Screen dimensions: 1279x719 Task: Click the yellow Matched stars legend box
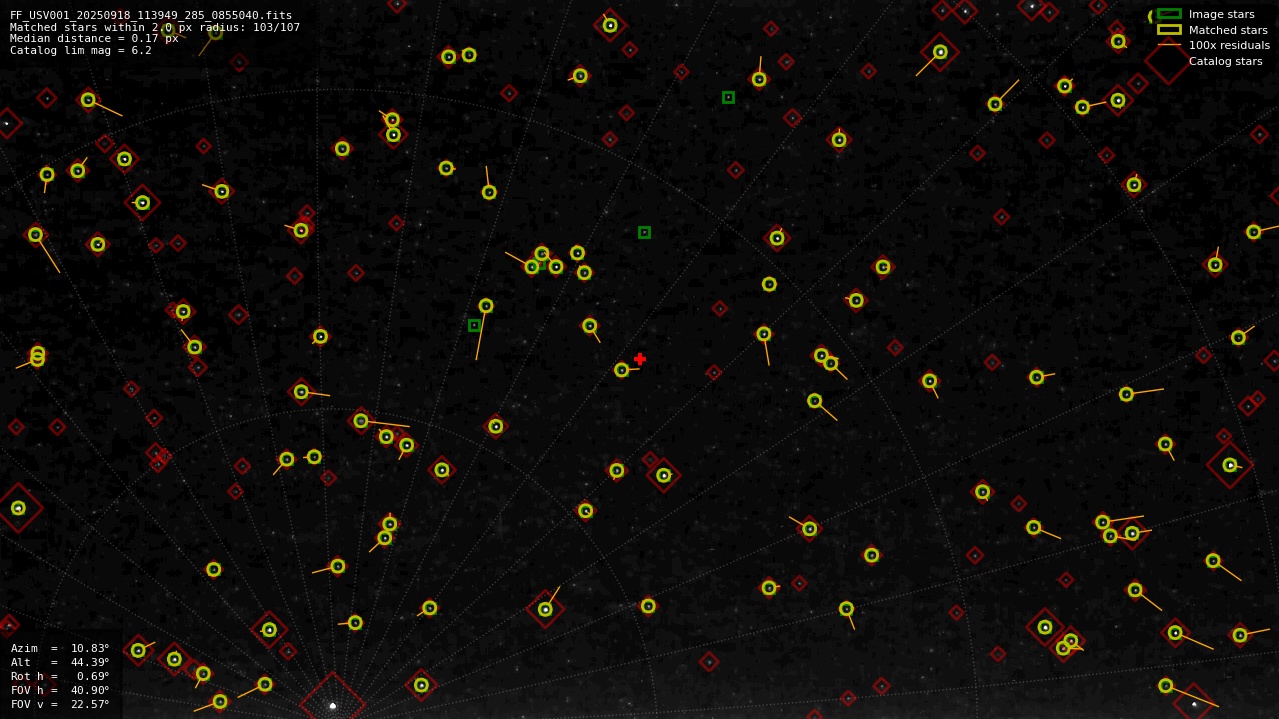pos(1169,29)
